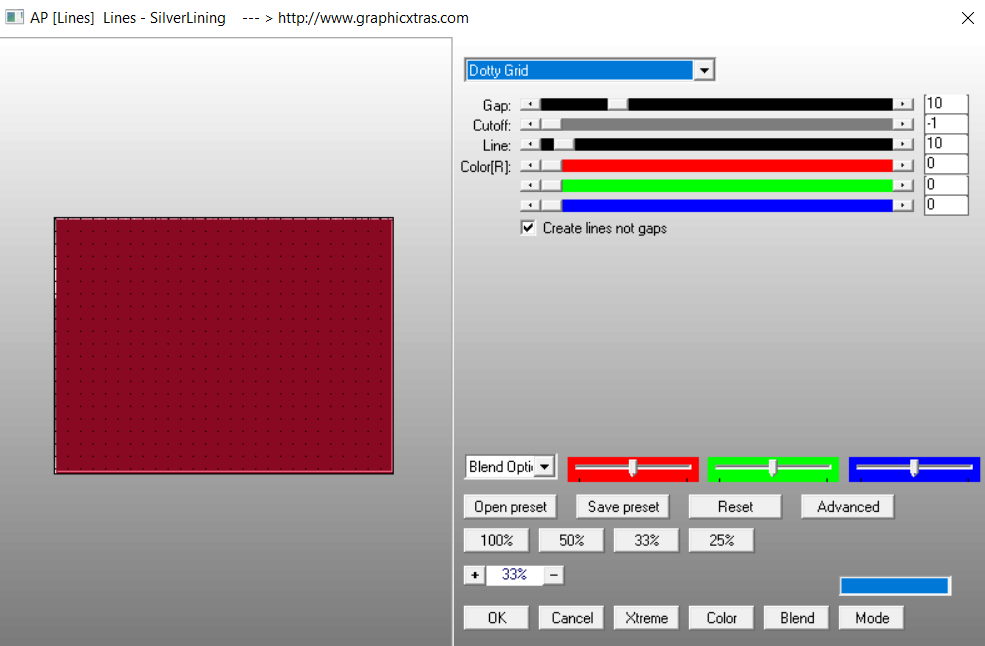Click the Xtreme button
This screenshot has height=646, width=985.
646,618
